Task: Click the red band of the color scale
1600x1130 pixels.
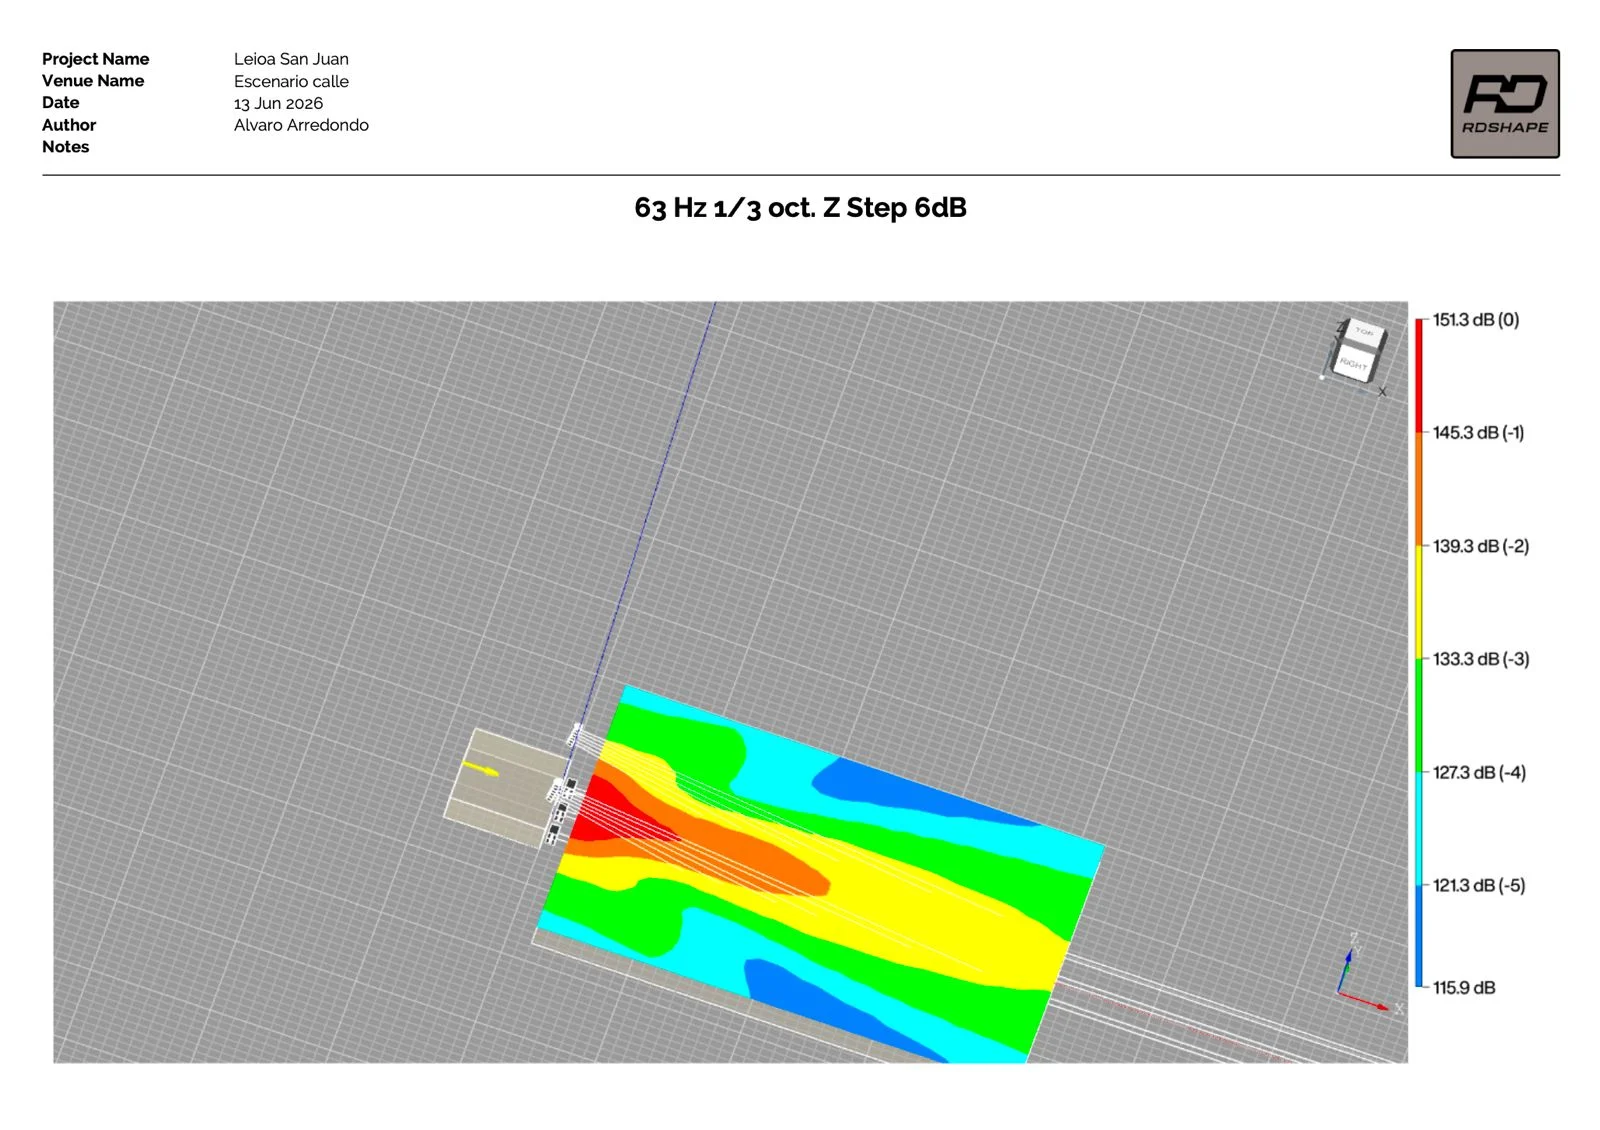Action: 1419,375
